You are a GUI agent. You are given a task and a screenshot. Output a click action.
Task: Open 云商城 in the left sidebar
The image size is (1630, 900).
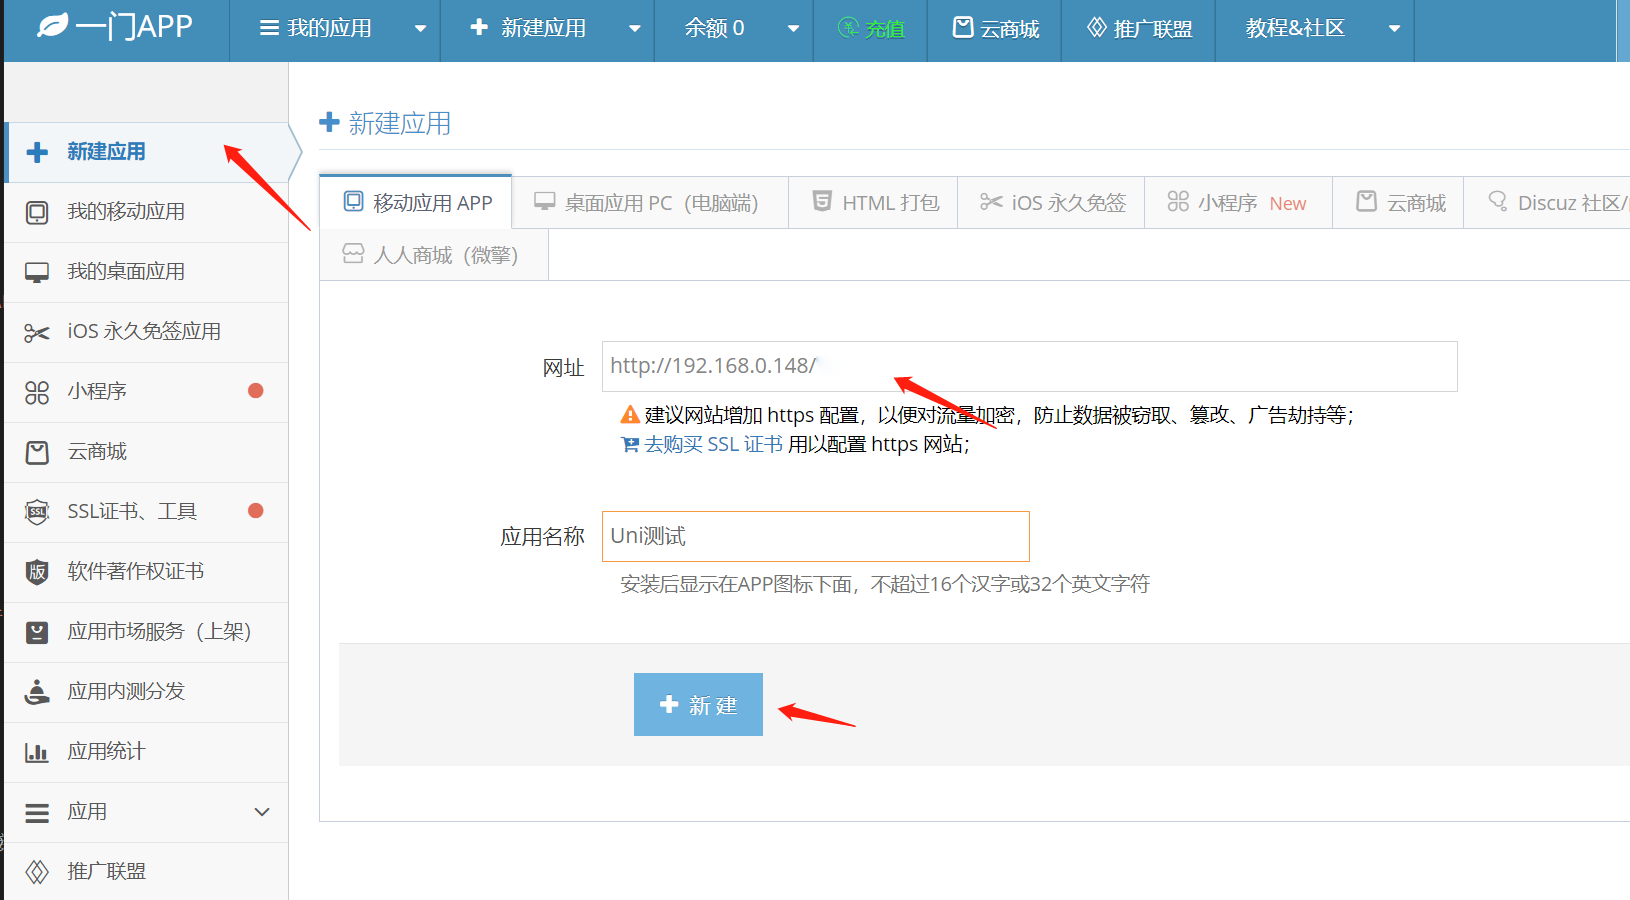point(146,452)
